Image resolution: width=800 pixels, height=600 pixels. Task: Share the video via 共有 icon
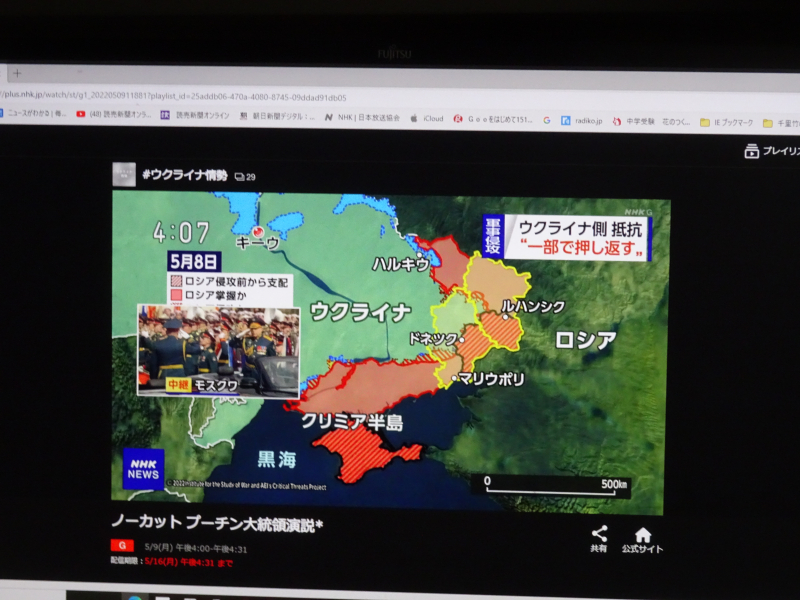tap(599, 539)
